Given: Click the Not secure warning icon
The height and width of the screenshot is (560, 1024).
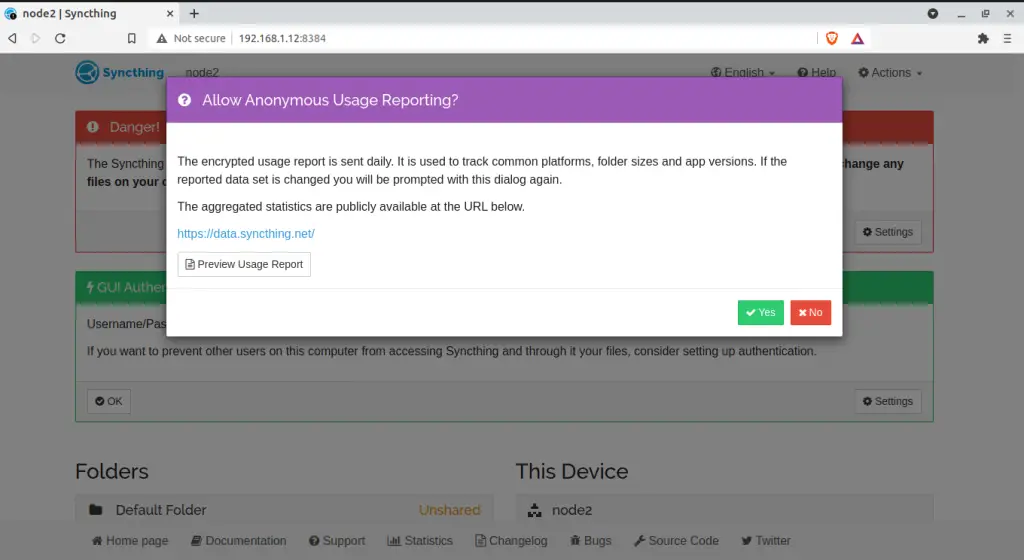Looking at the screenshot, I should (x=161, y=39).
